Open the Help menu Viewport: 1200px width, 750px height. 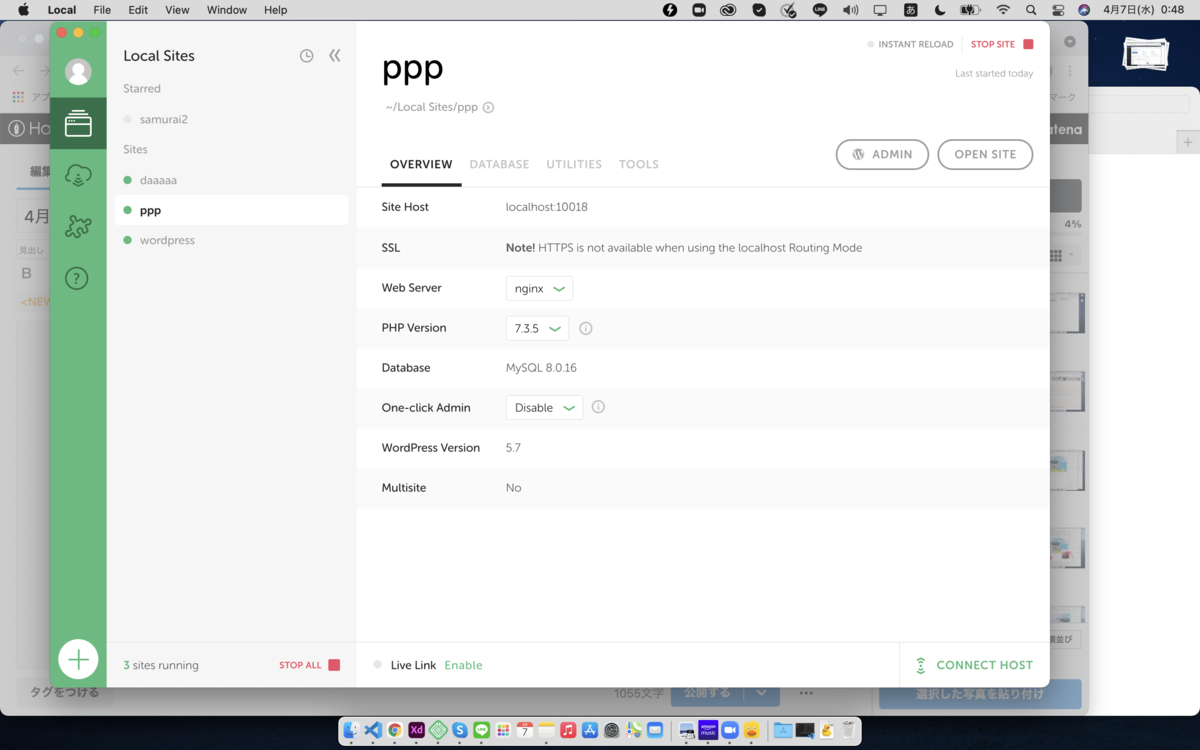[x=275, y=10]
